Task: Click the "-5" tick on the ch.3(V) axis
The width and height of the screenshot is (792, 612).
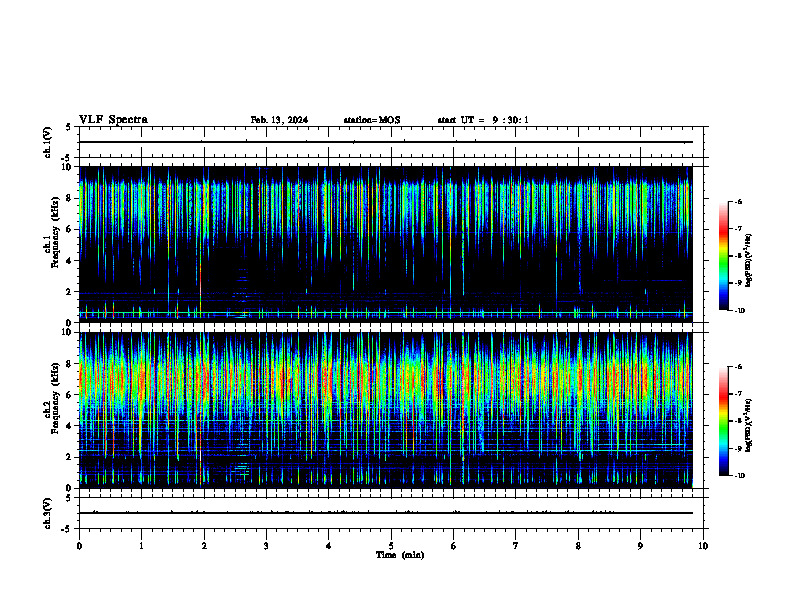Action: [x=66, y=529]
